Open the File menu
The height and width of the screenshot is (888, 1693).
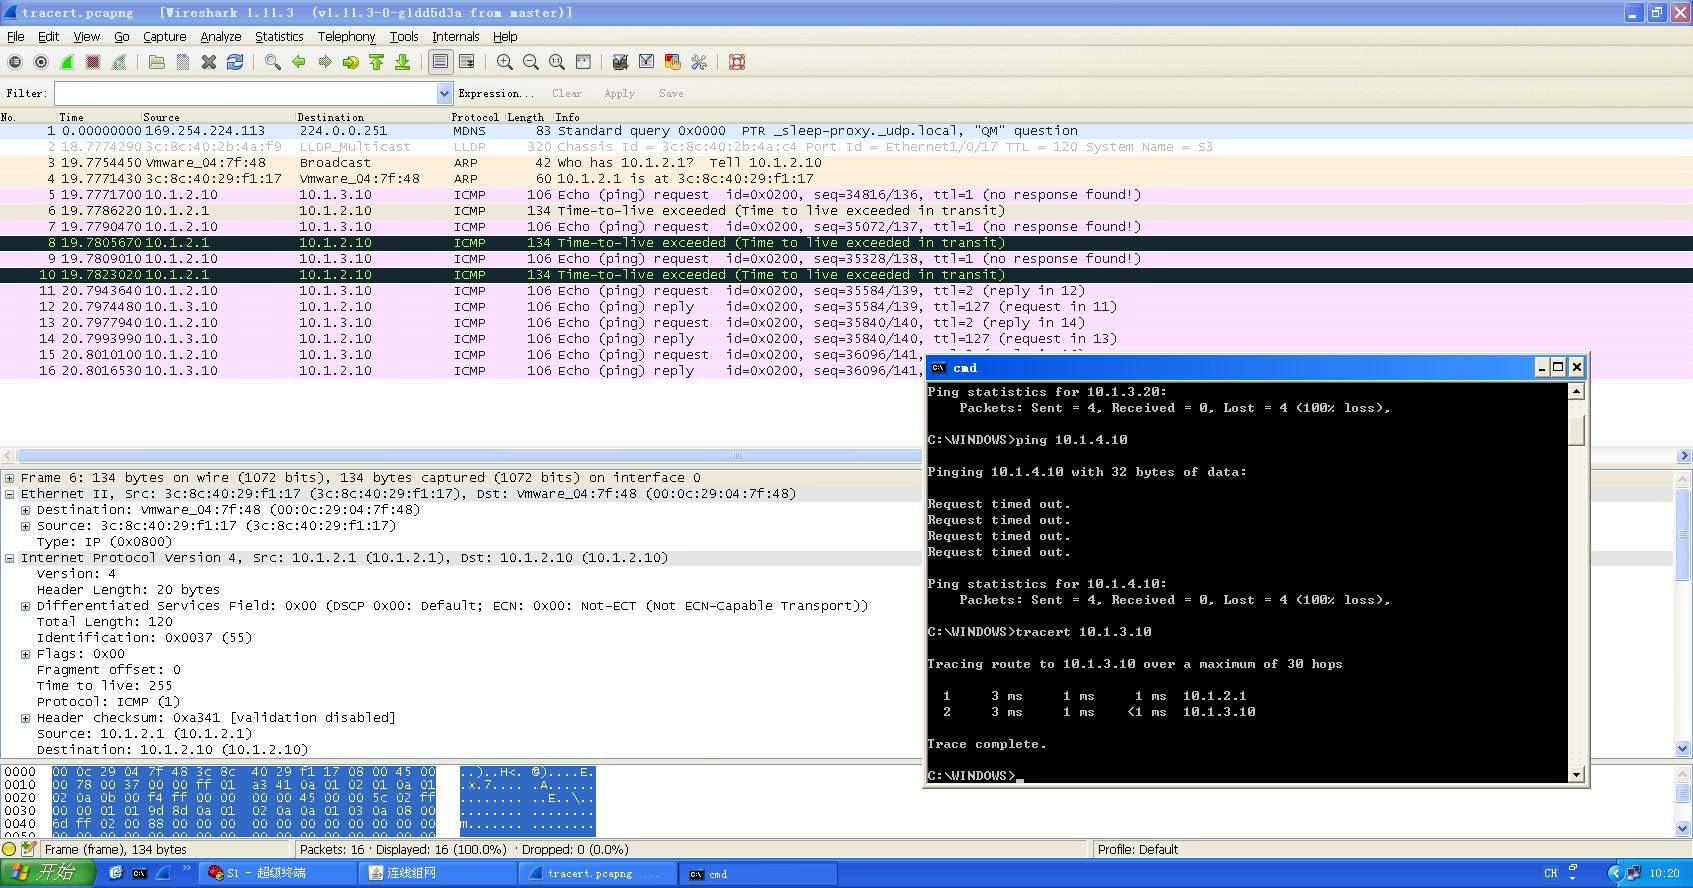(16, 37)
